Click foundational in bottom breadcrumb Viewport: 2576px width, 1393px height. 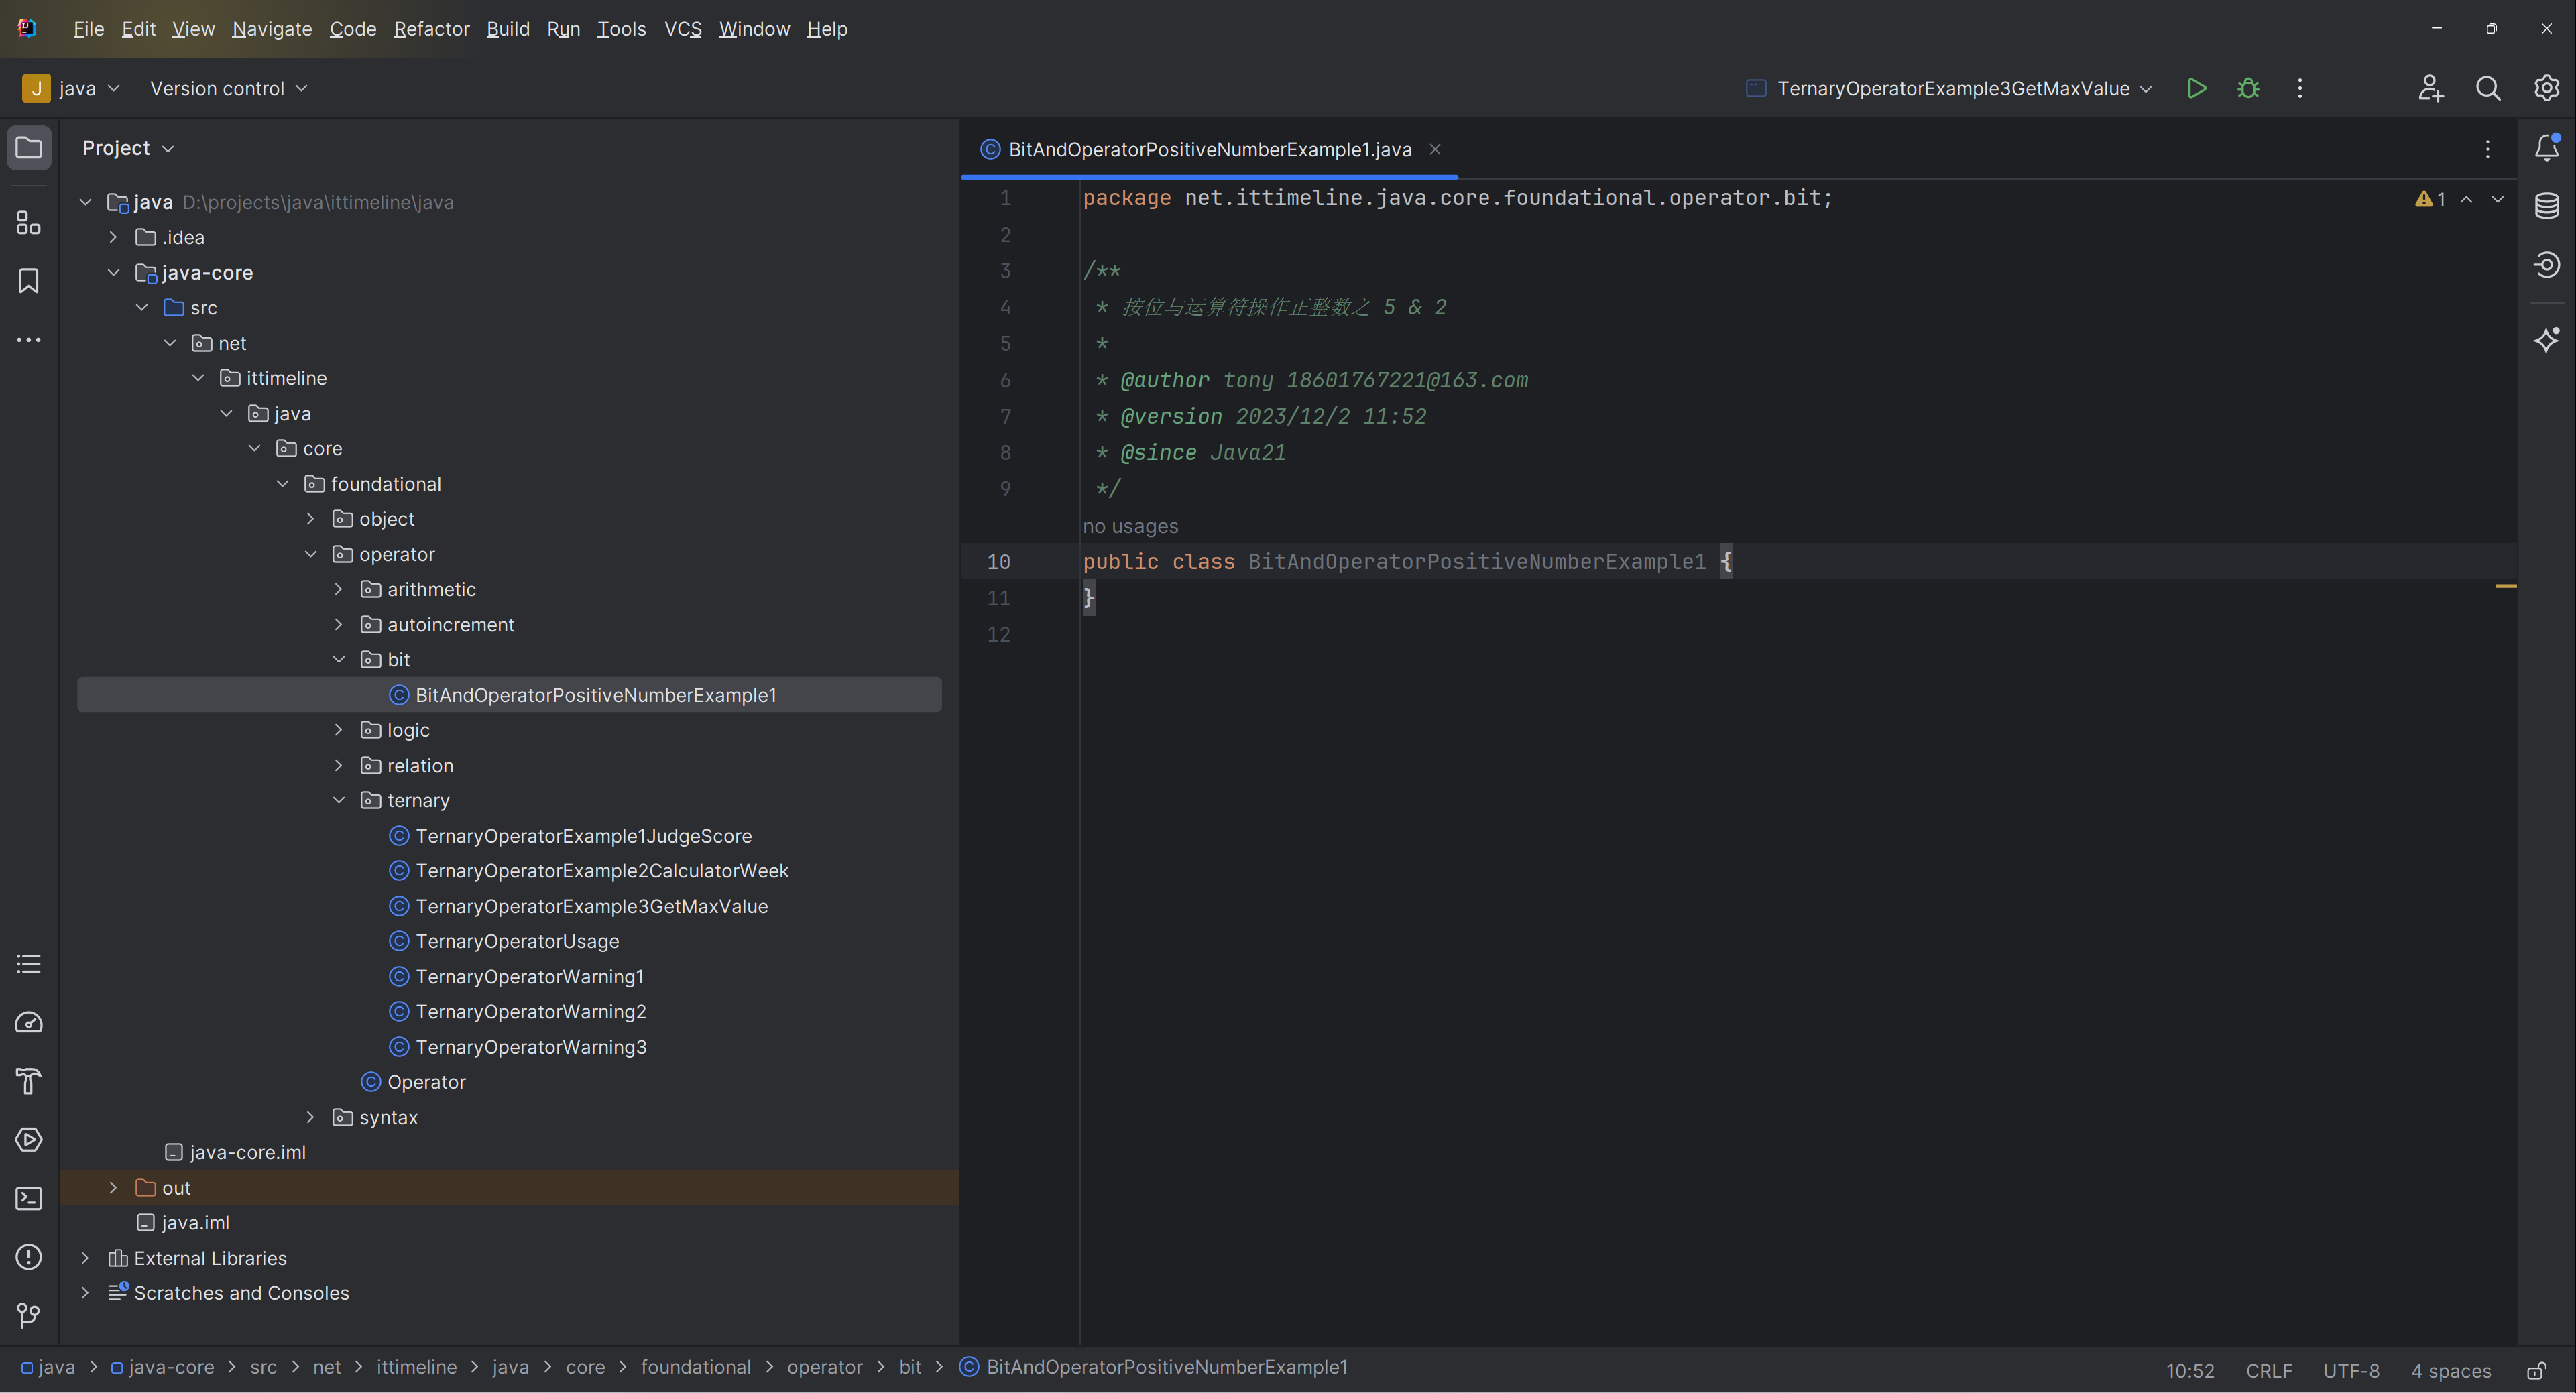(x=695, y=1367)
